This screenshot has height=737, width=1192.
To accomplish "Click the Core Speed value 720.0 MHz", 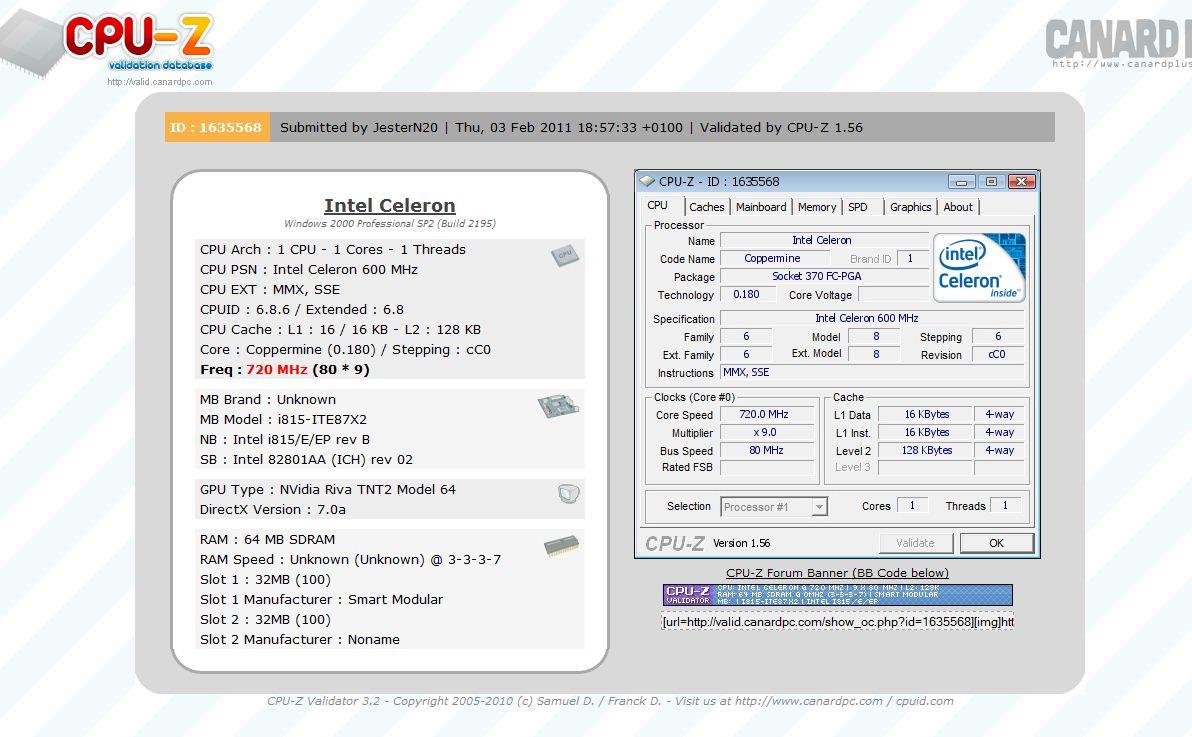I will click(766, 415).
